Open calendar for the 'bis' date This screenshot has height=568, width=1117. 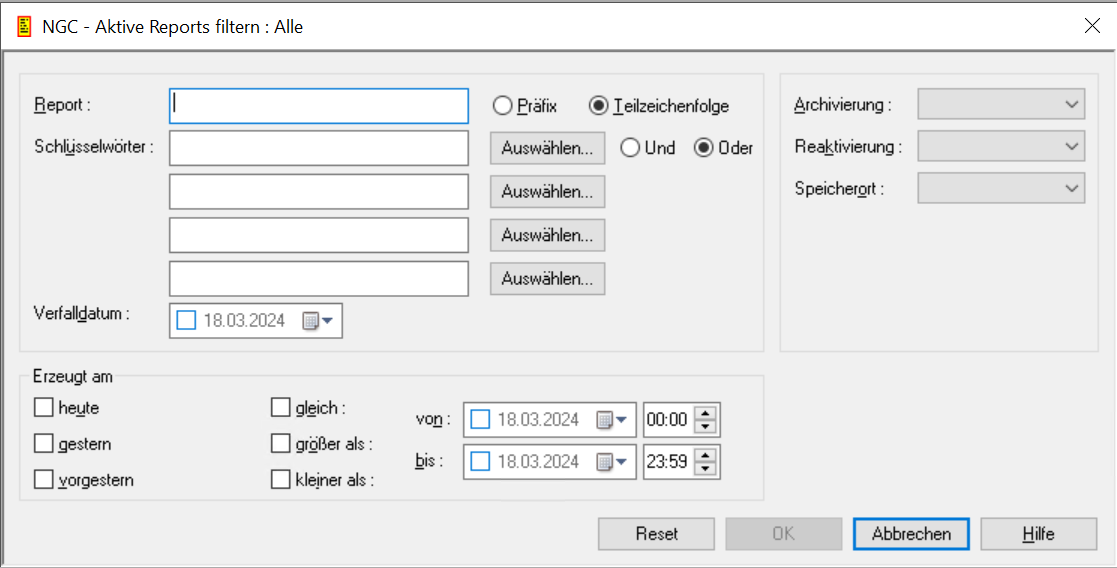click(611, 462)
